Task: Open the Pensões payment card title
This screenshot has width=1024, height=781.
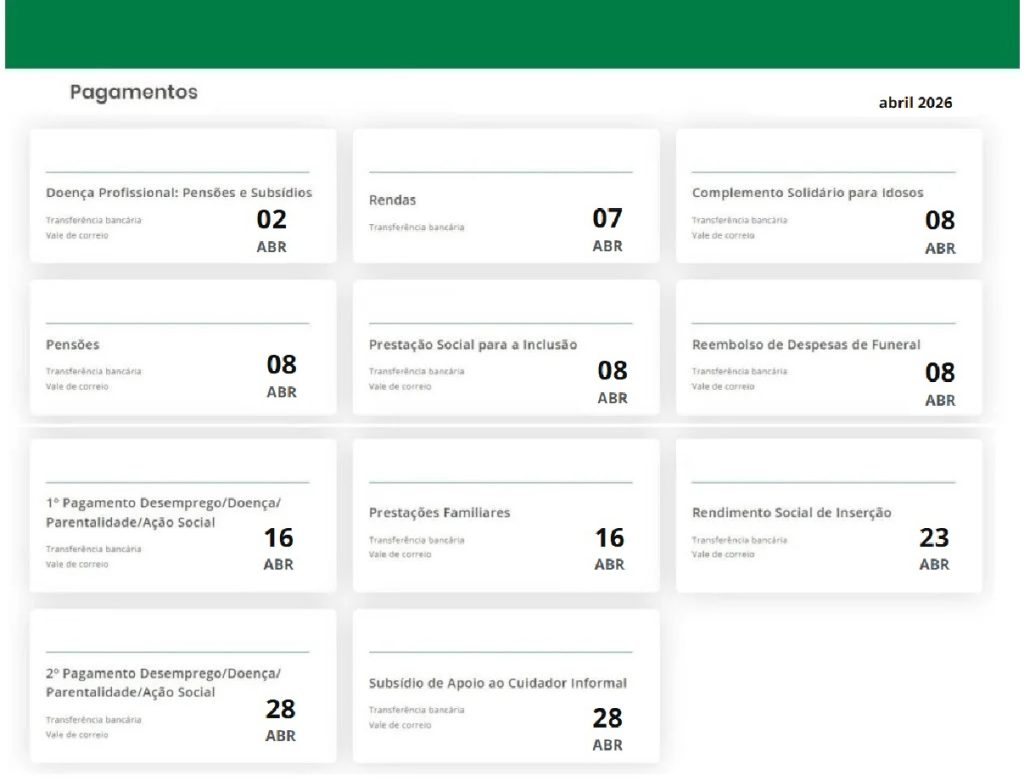Action: (73, 345)
